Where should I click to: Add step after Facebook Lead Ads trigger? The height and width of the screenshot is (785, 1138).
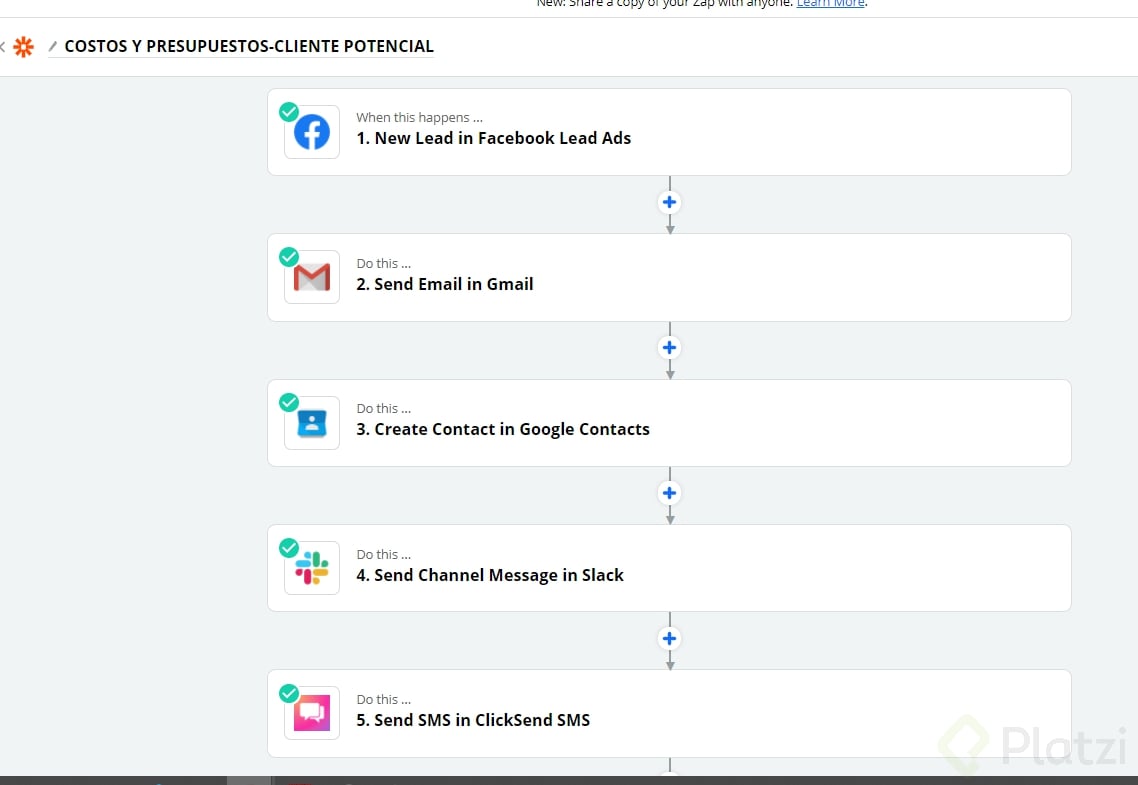click(x=670, y=202)
